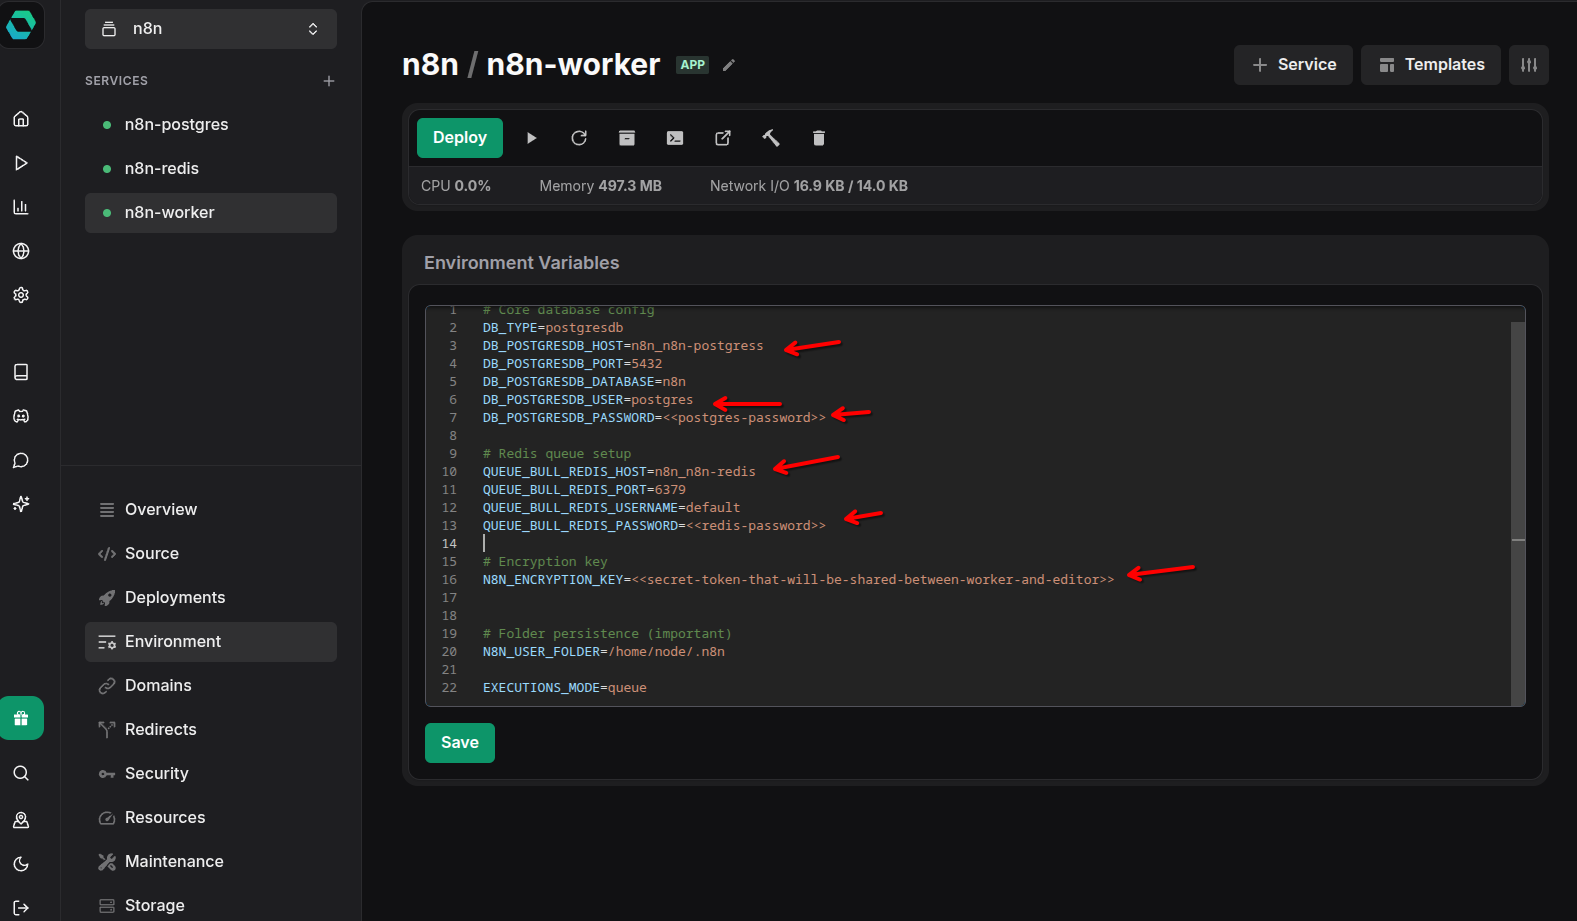
Task: Click the QUEUE_BULL_REDIS_PORT=6379 line
Action: click(x=584, y=490)
